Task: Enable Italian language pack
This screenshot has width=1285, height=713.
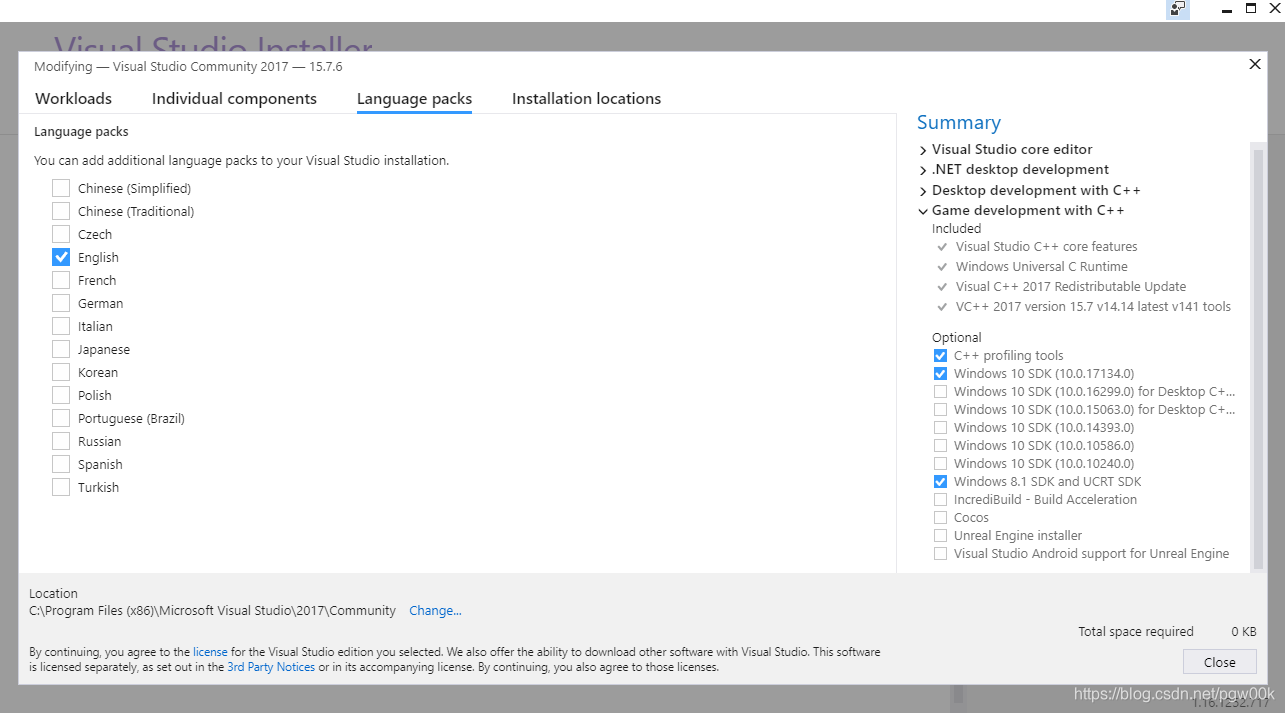Action: pos(61,326)
